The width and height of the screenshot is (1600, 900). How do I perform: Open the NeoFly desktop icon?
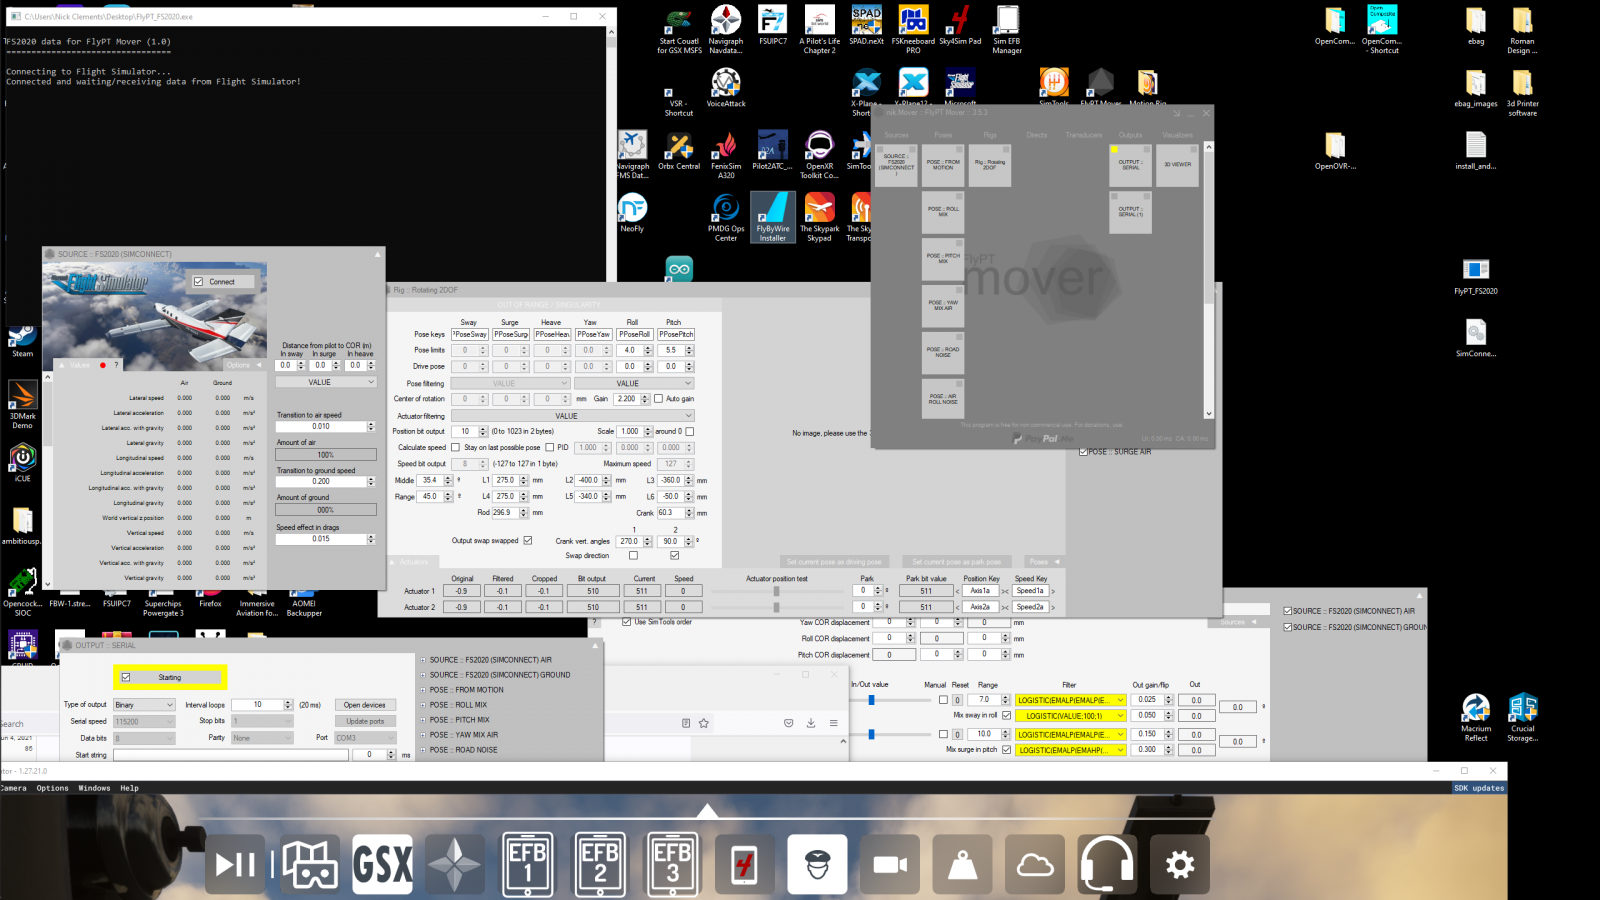(x=632, y=214)
